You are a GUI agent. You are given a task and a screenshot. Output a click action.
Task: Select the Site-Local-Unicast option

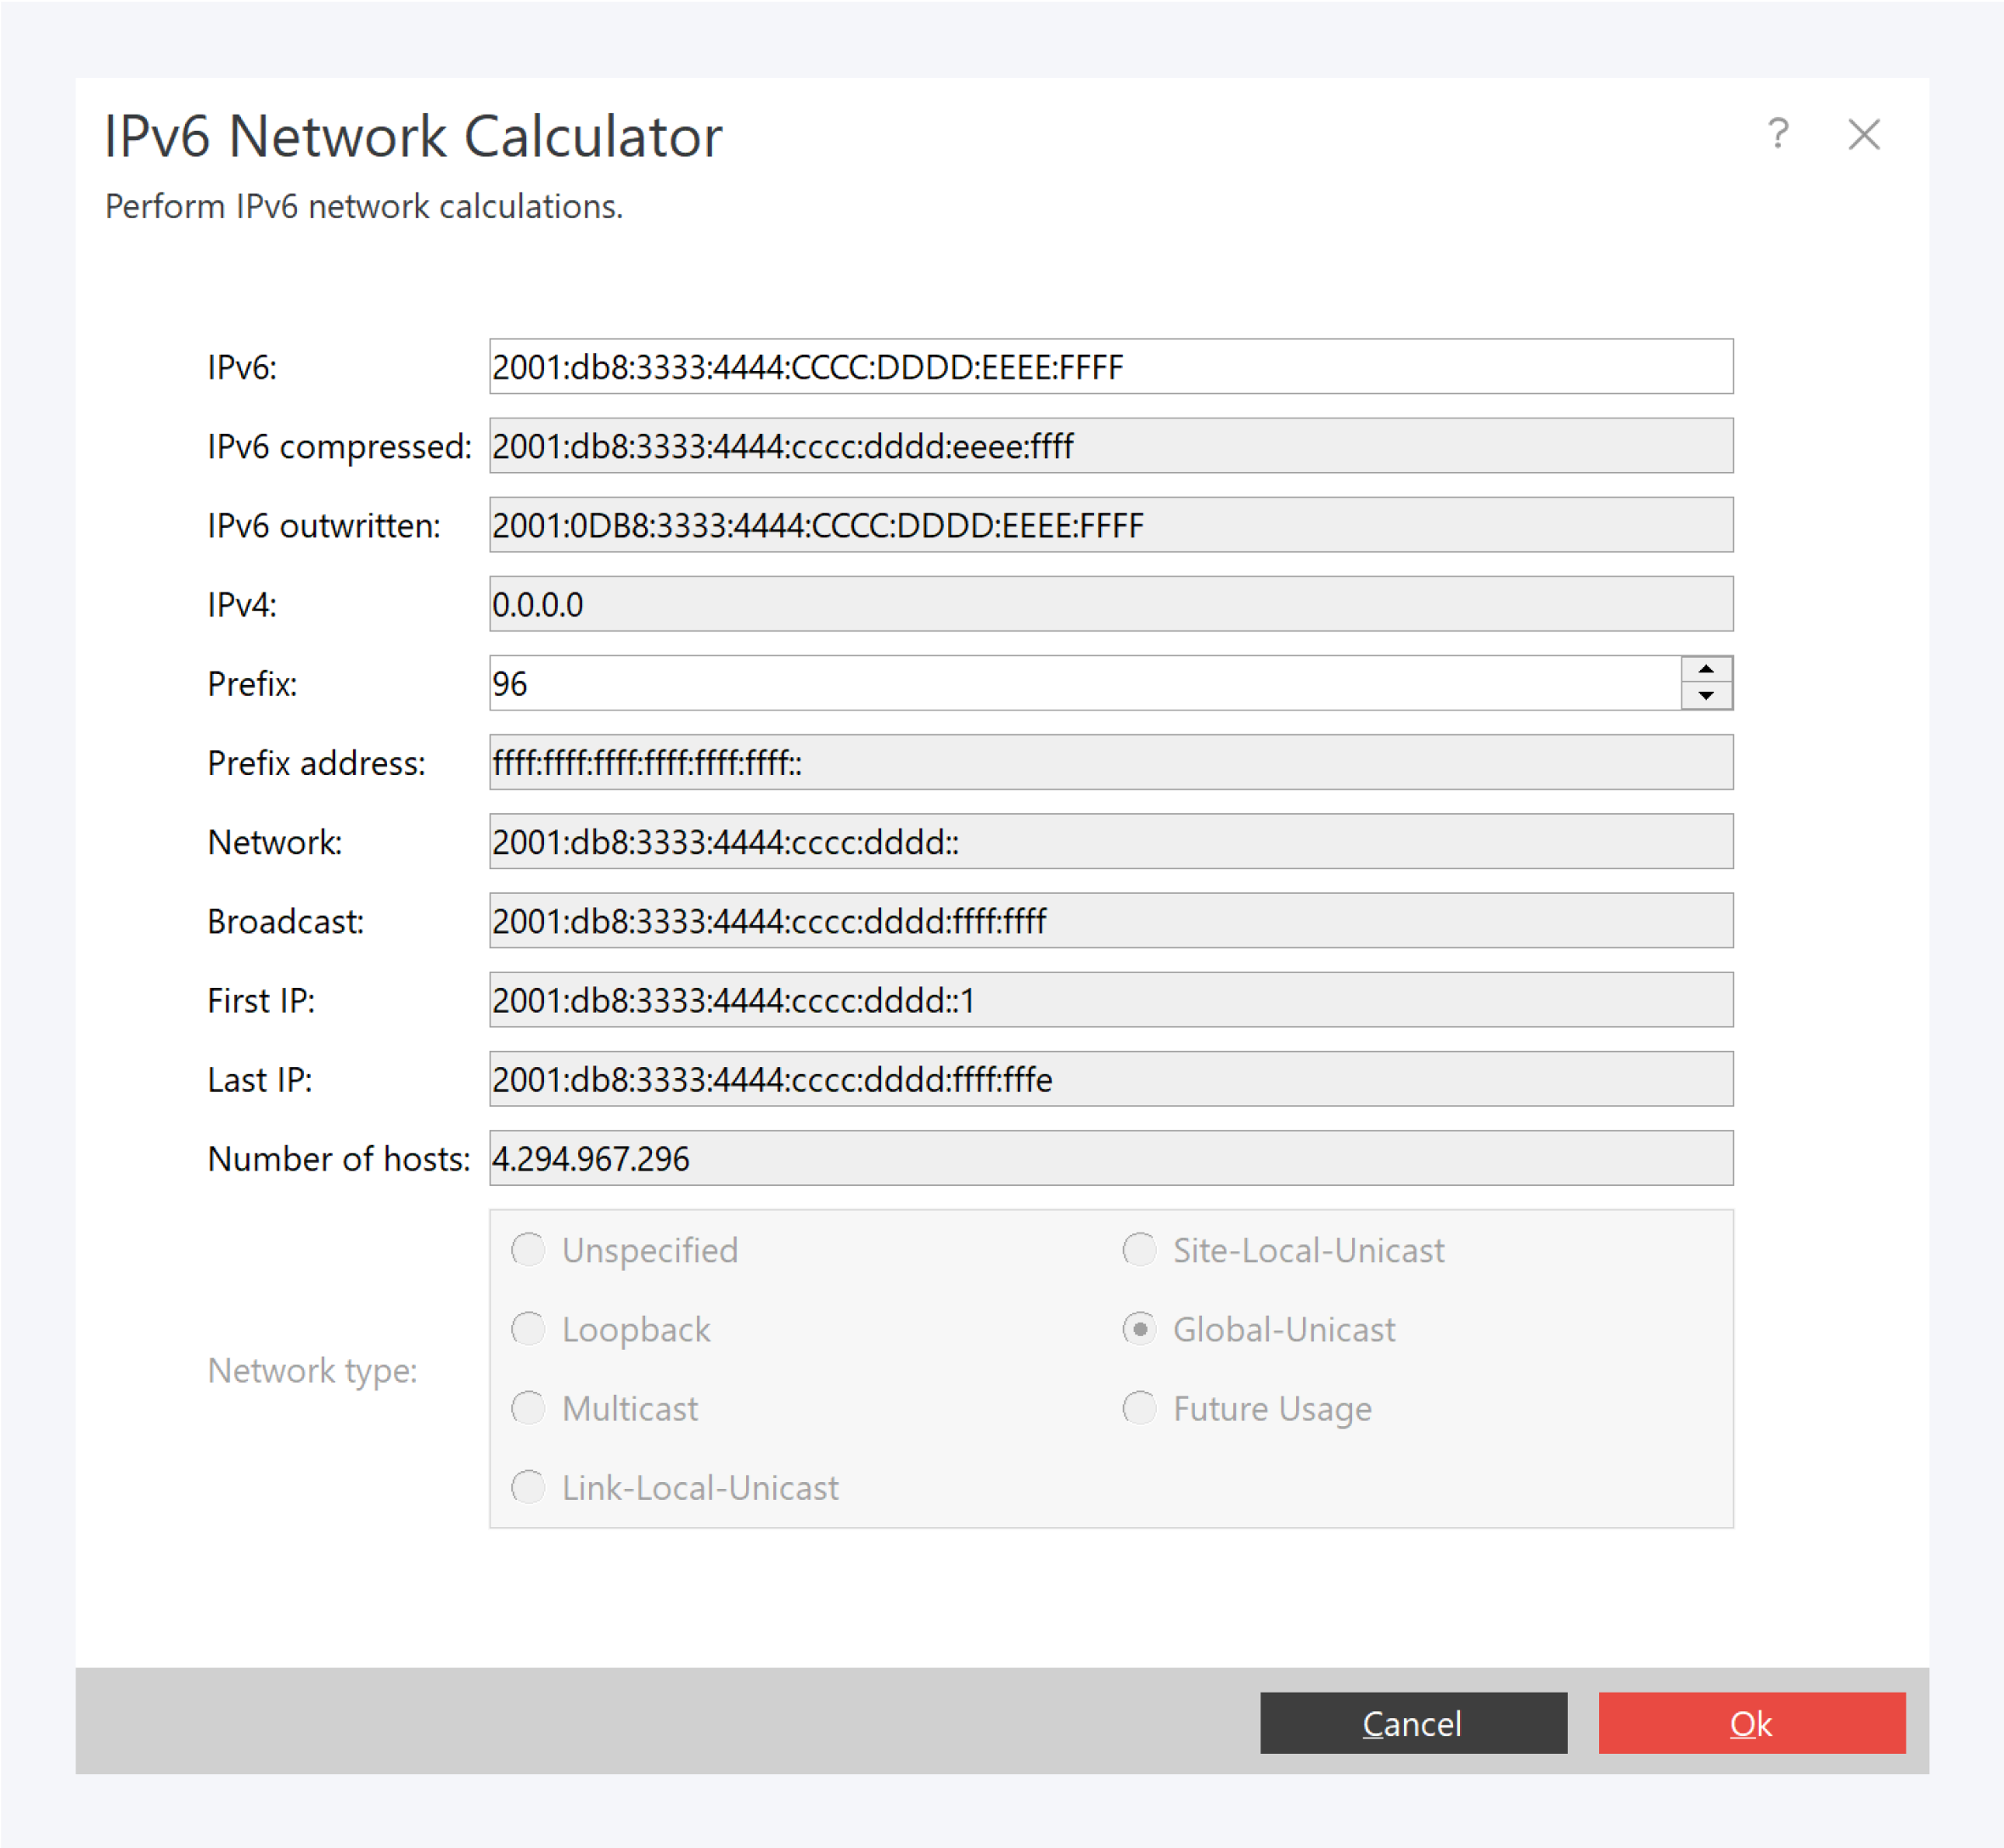pyautogui.click(x=1139, y=1250)
